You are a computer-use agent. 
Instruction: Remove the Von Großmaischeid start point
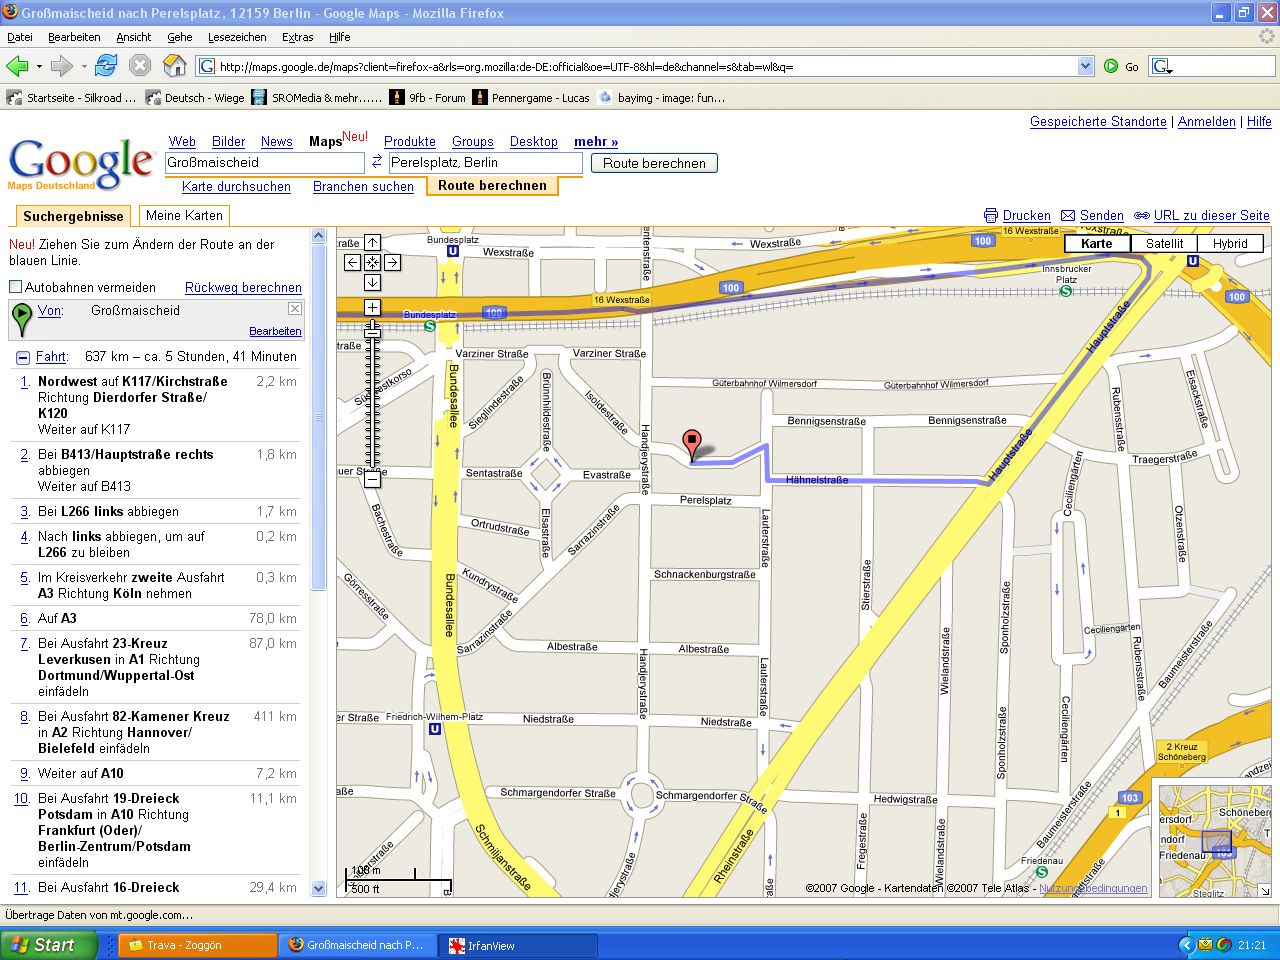pyautogui.click(x=295, y=309)
